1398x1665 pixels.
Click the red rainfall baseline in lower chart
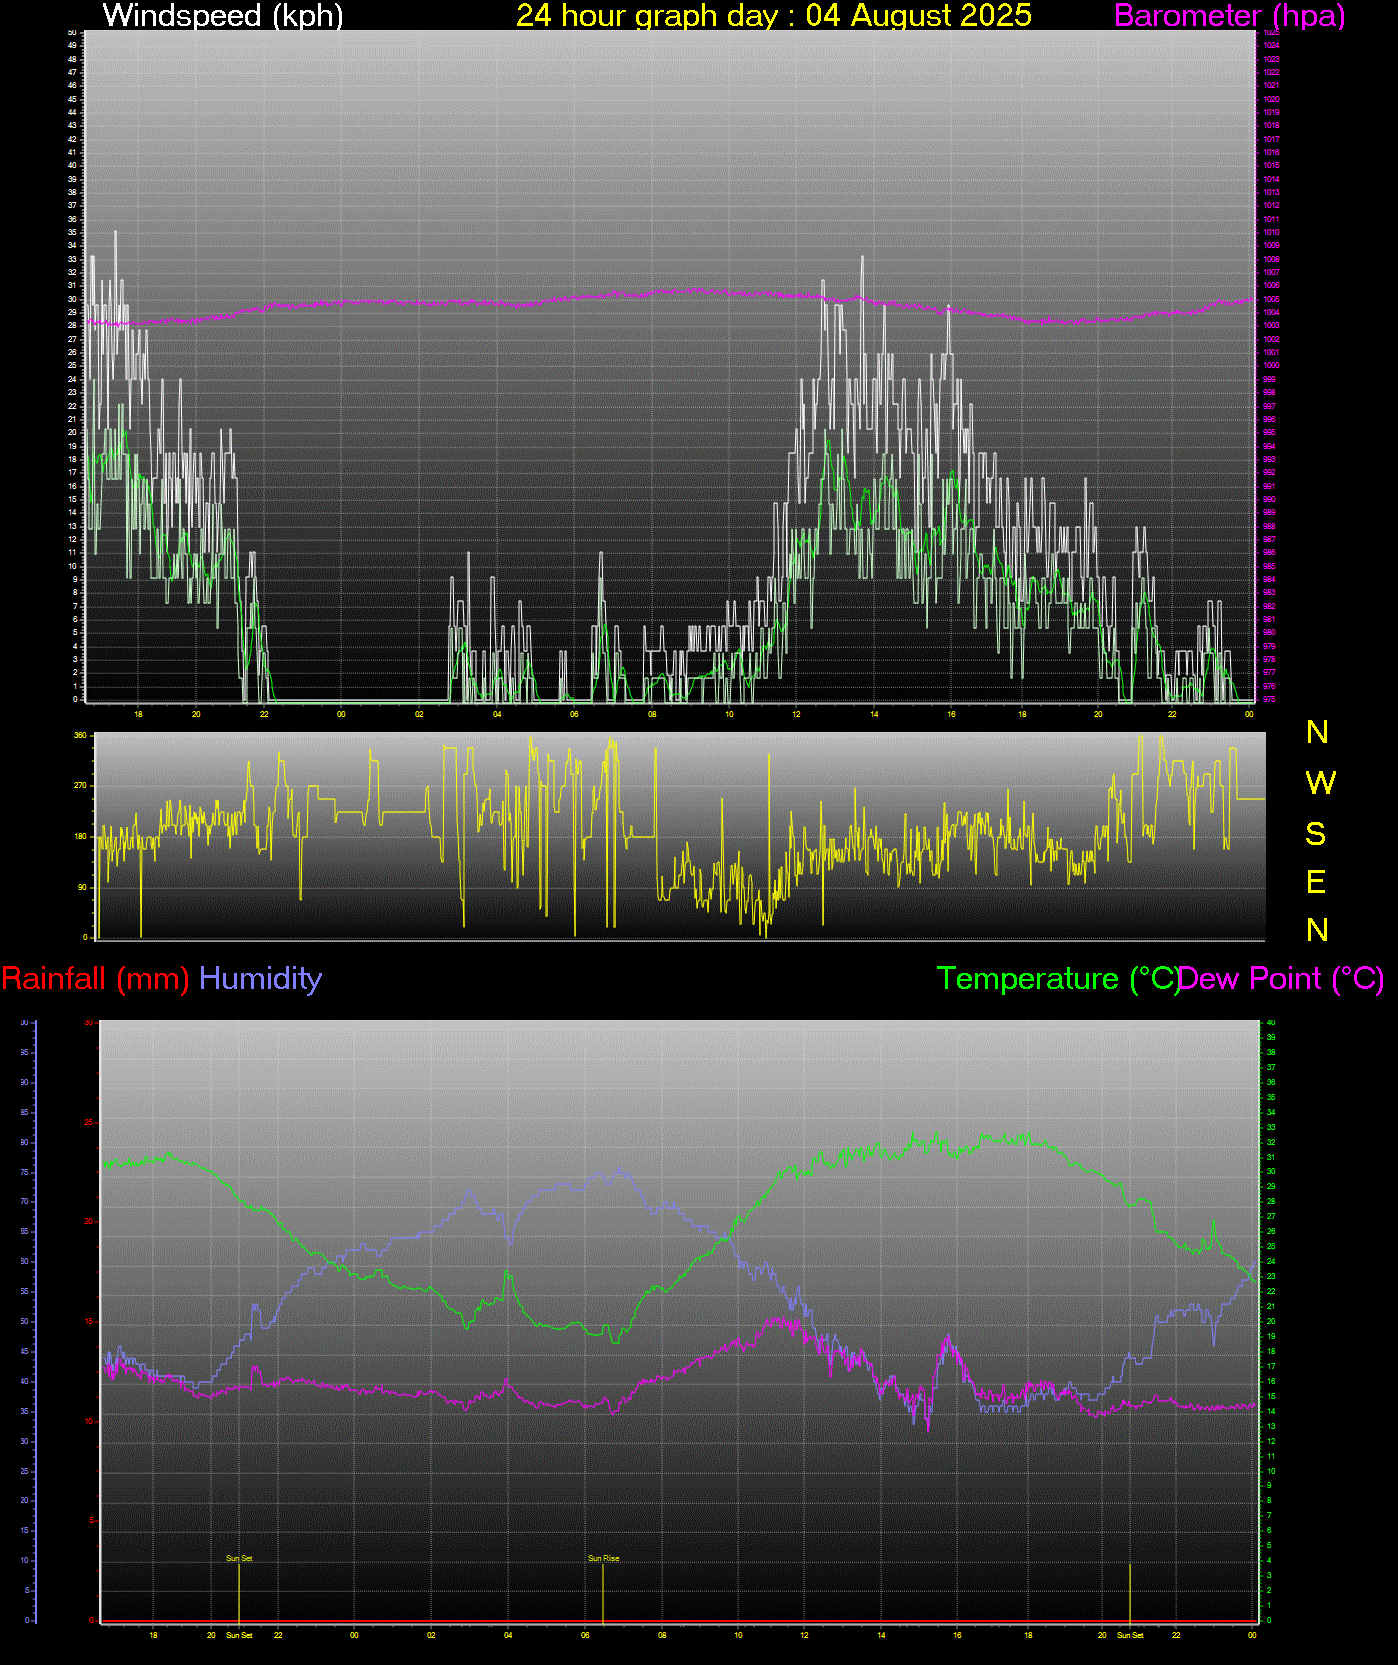coord(680,1621)
